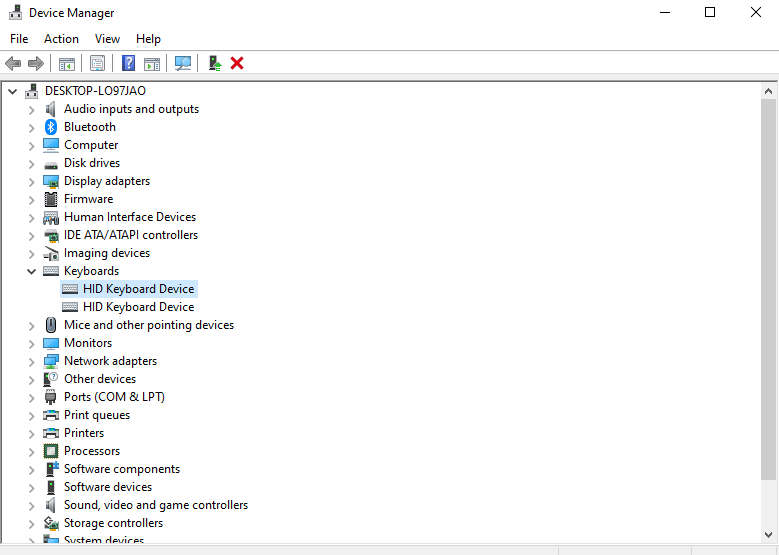
Task: Click the Other devices unknown icon
Action: click(51, 379)
